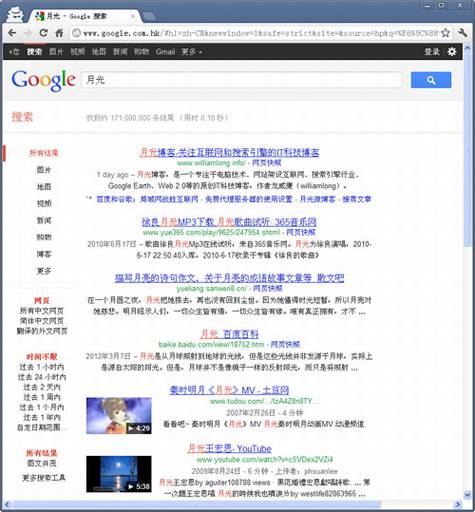Select 所有中文网页 filter

[x=42, y=311]
